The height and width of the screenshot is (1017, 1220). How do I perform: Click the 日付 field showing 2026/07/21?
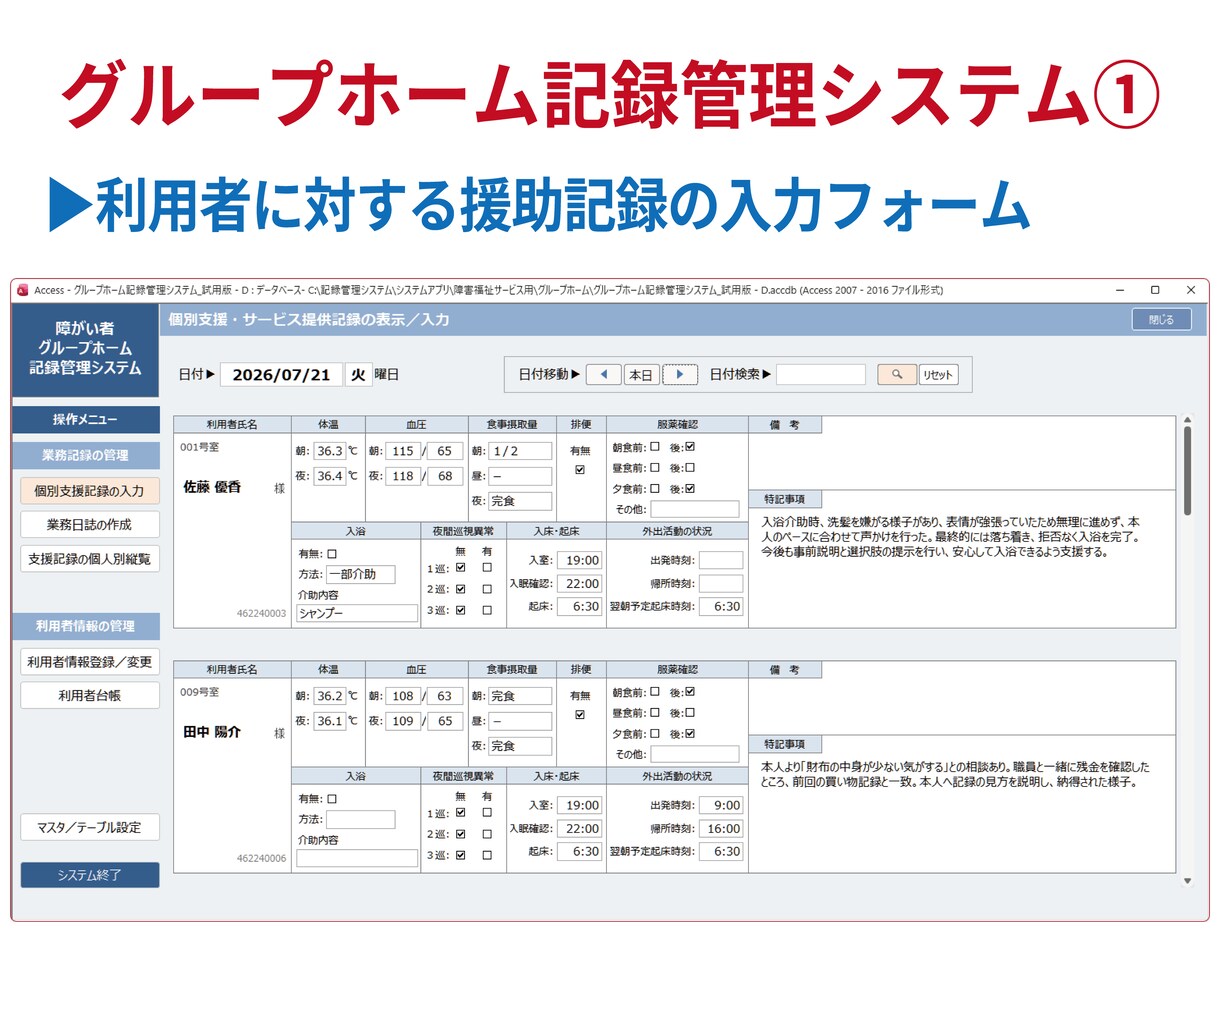click(281, 375)
